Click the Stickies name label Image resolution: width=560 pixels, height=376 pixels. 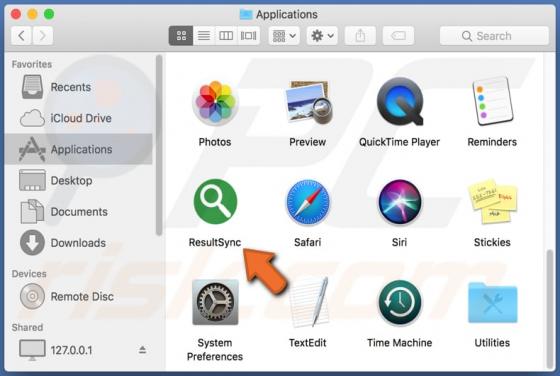(x=492, y=242)
